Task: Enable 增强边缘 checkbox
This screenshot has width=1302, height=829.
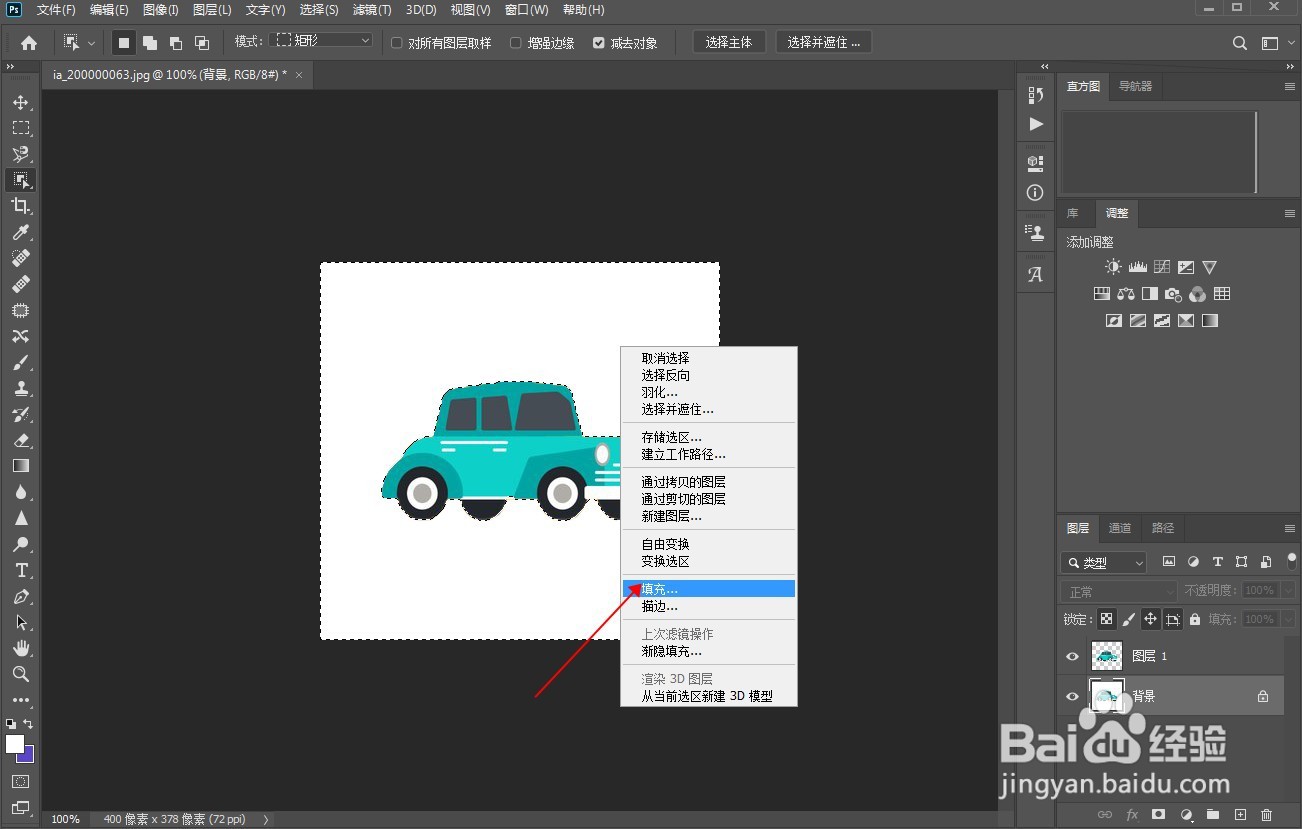Action: 516,43
